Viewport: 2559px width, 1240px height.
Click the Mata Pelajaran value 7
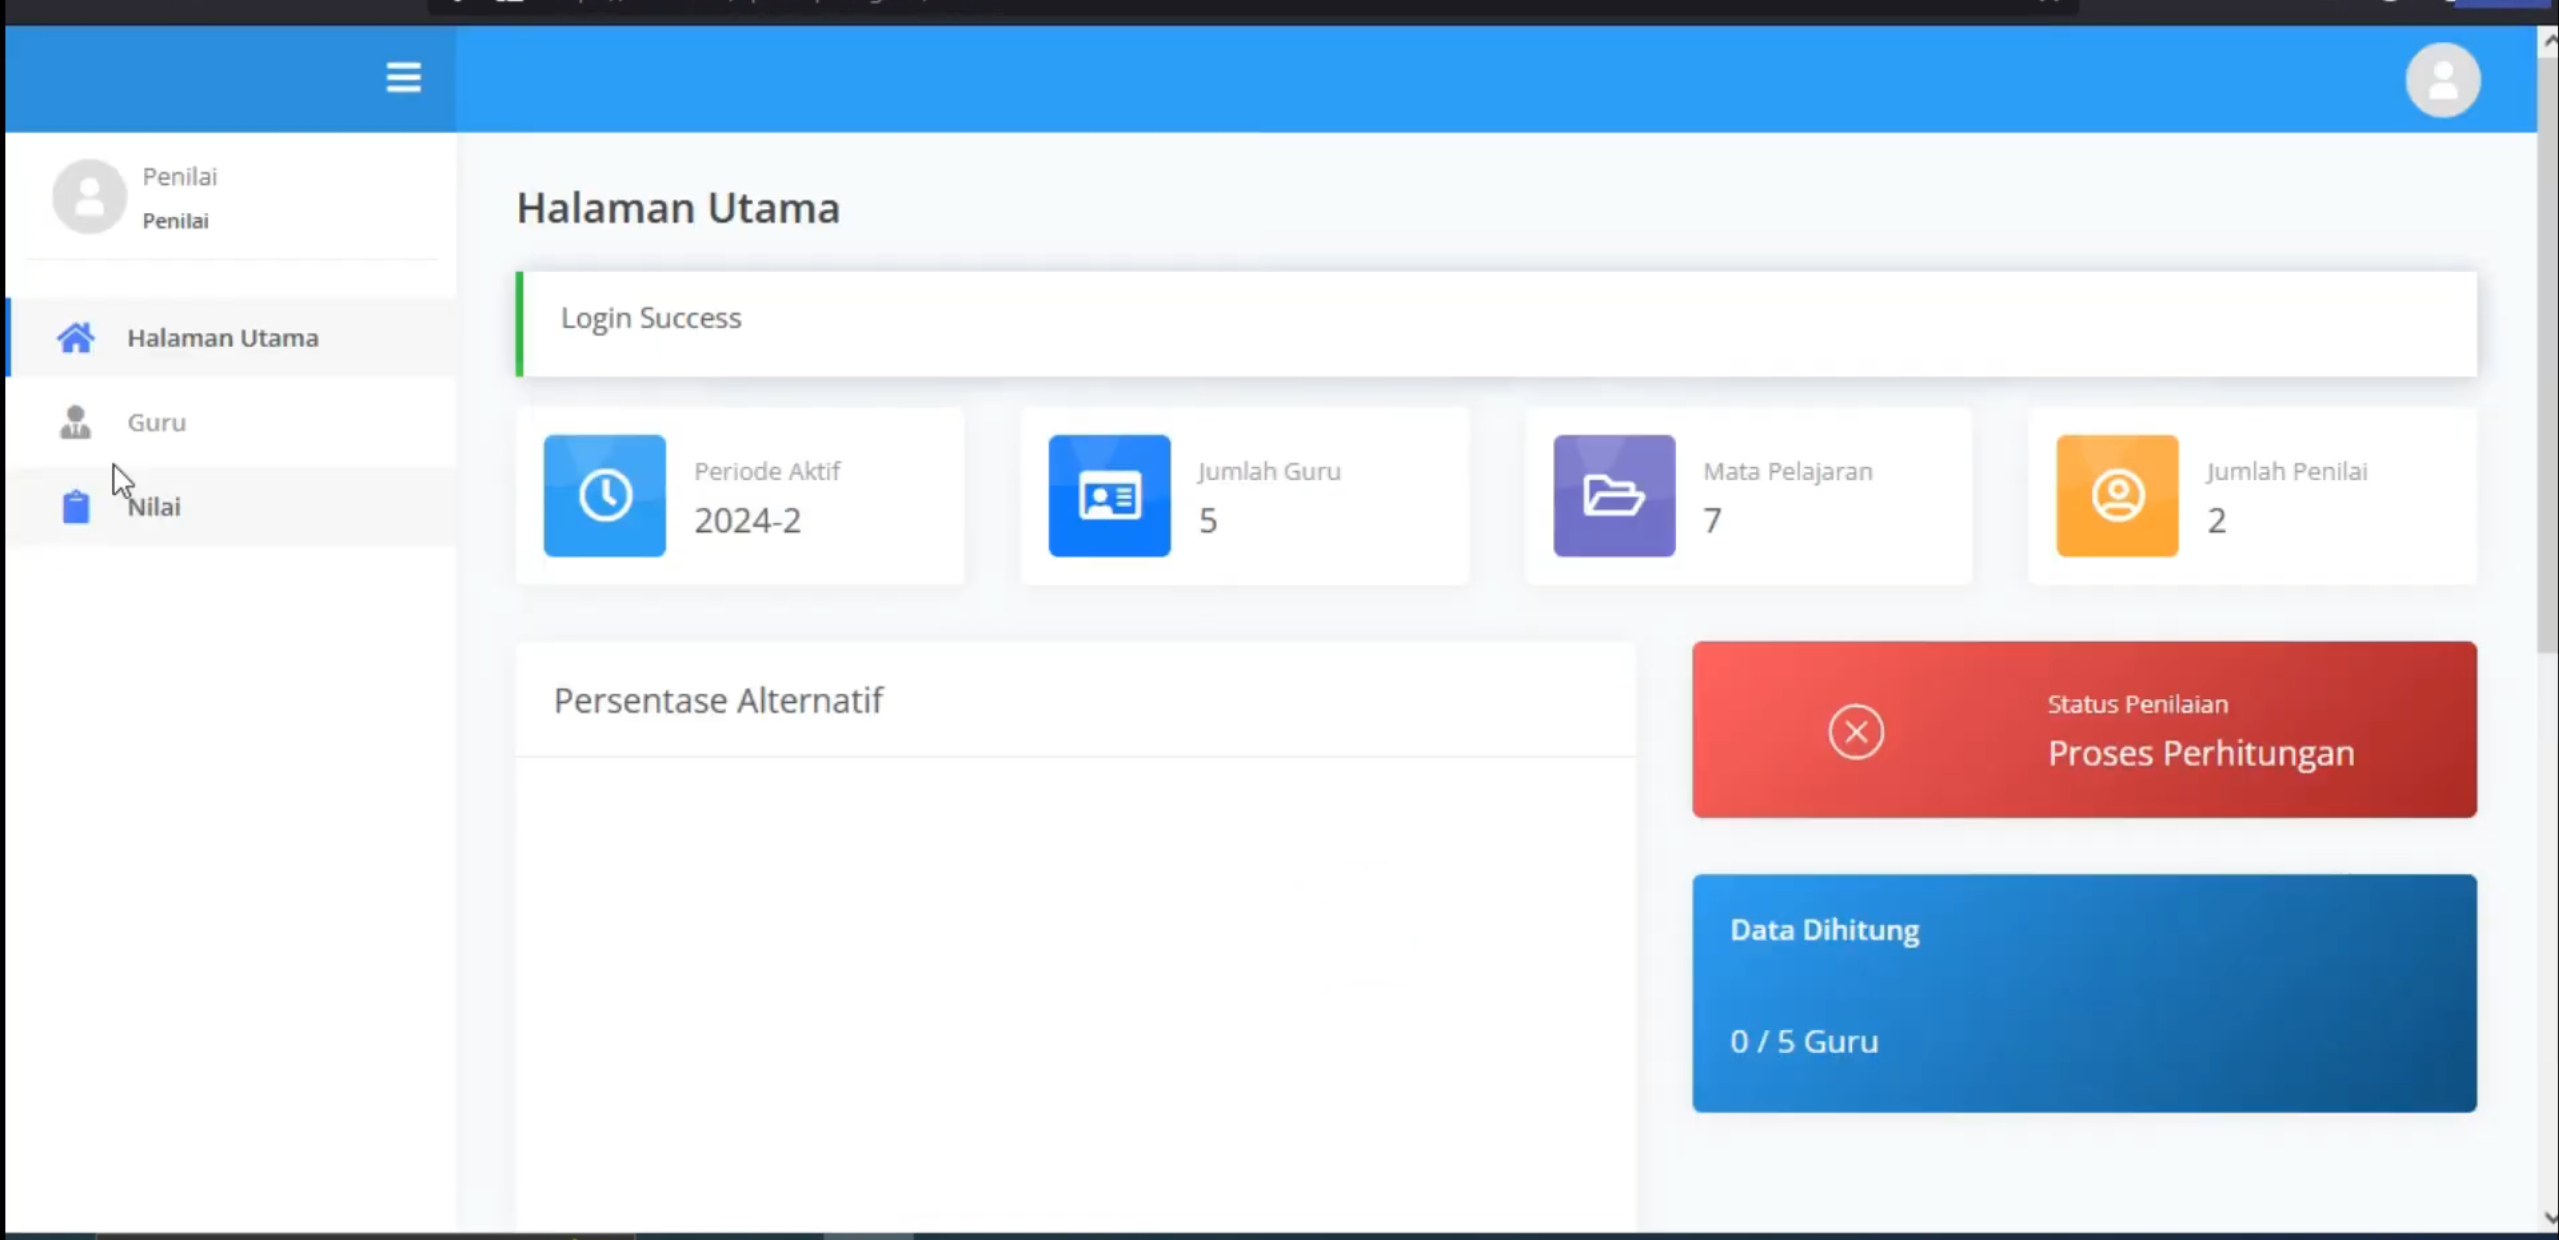(x=1713, y=521)
